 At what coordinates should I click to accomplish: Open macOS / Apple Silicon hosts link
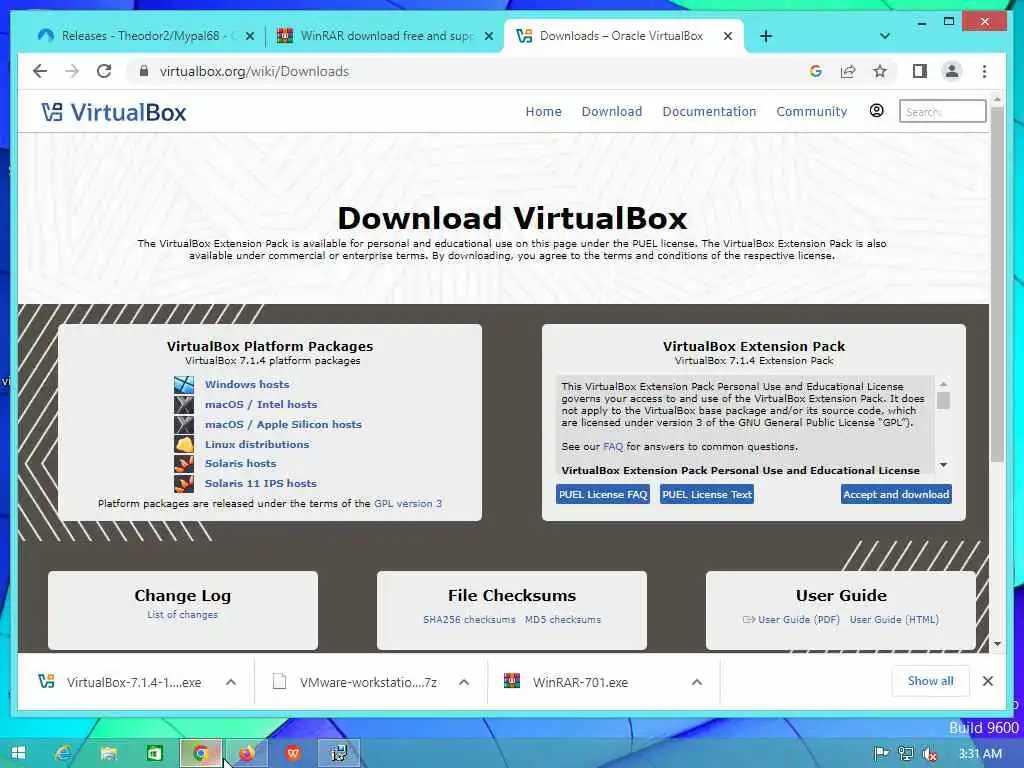pos(283,424)
